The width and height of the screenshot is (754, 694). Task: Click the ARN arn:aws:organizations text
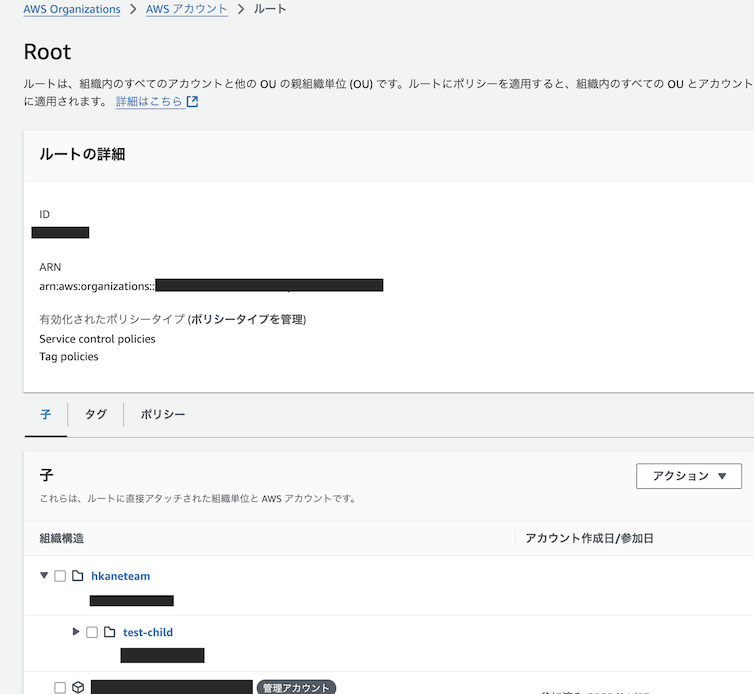point(97,286)
